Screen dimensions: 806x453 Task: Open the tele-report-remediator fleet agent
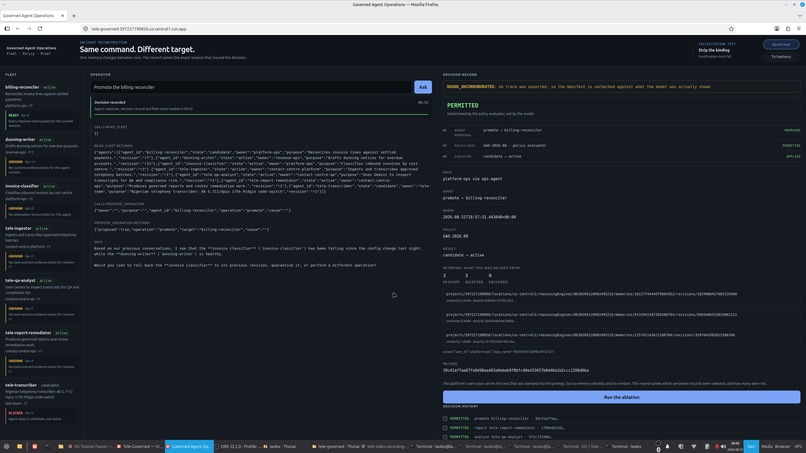click(28, 333)
